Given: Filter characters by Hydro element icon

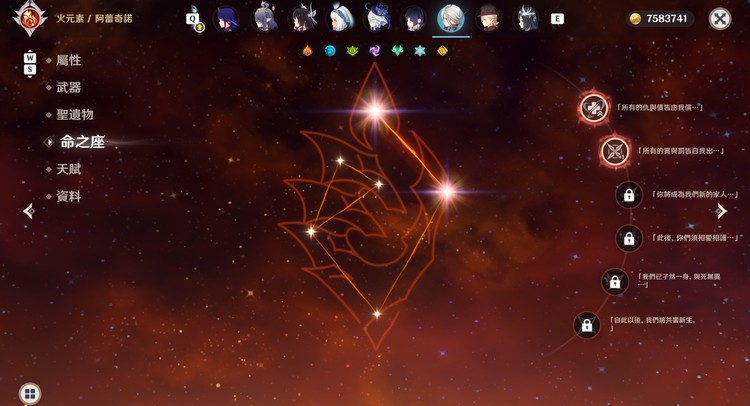Looking at the screenshot, I should (330, 50).
